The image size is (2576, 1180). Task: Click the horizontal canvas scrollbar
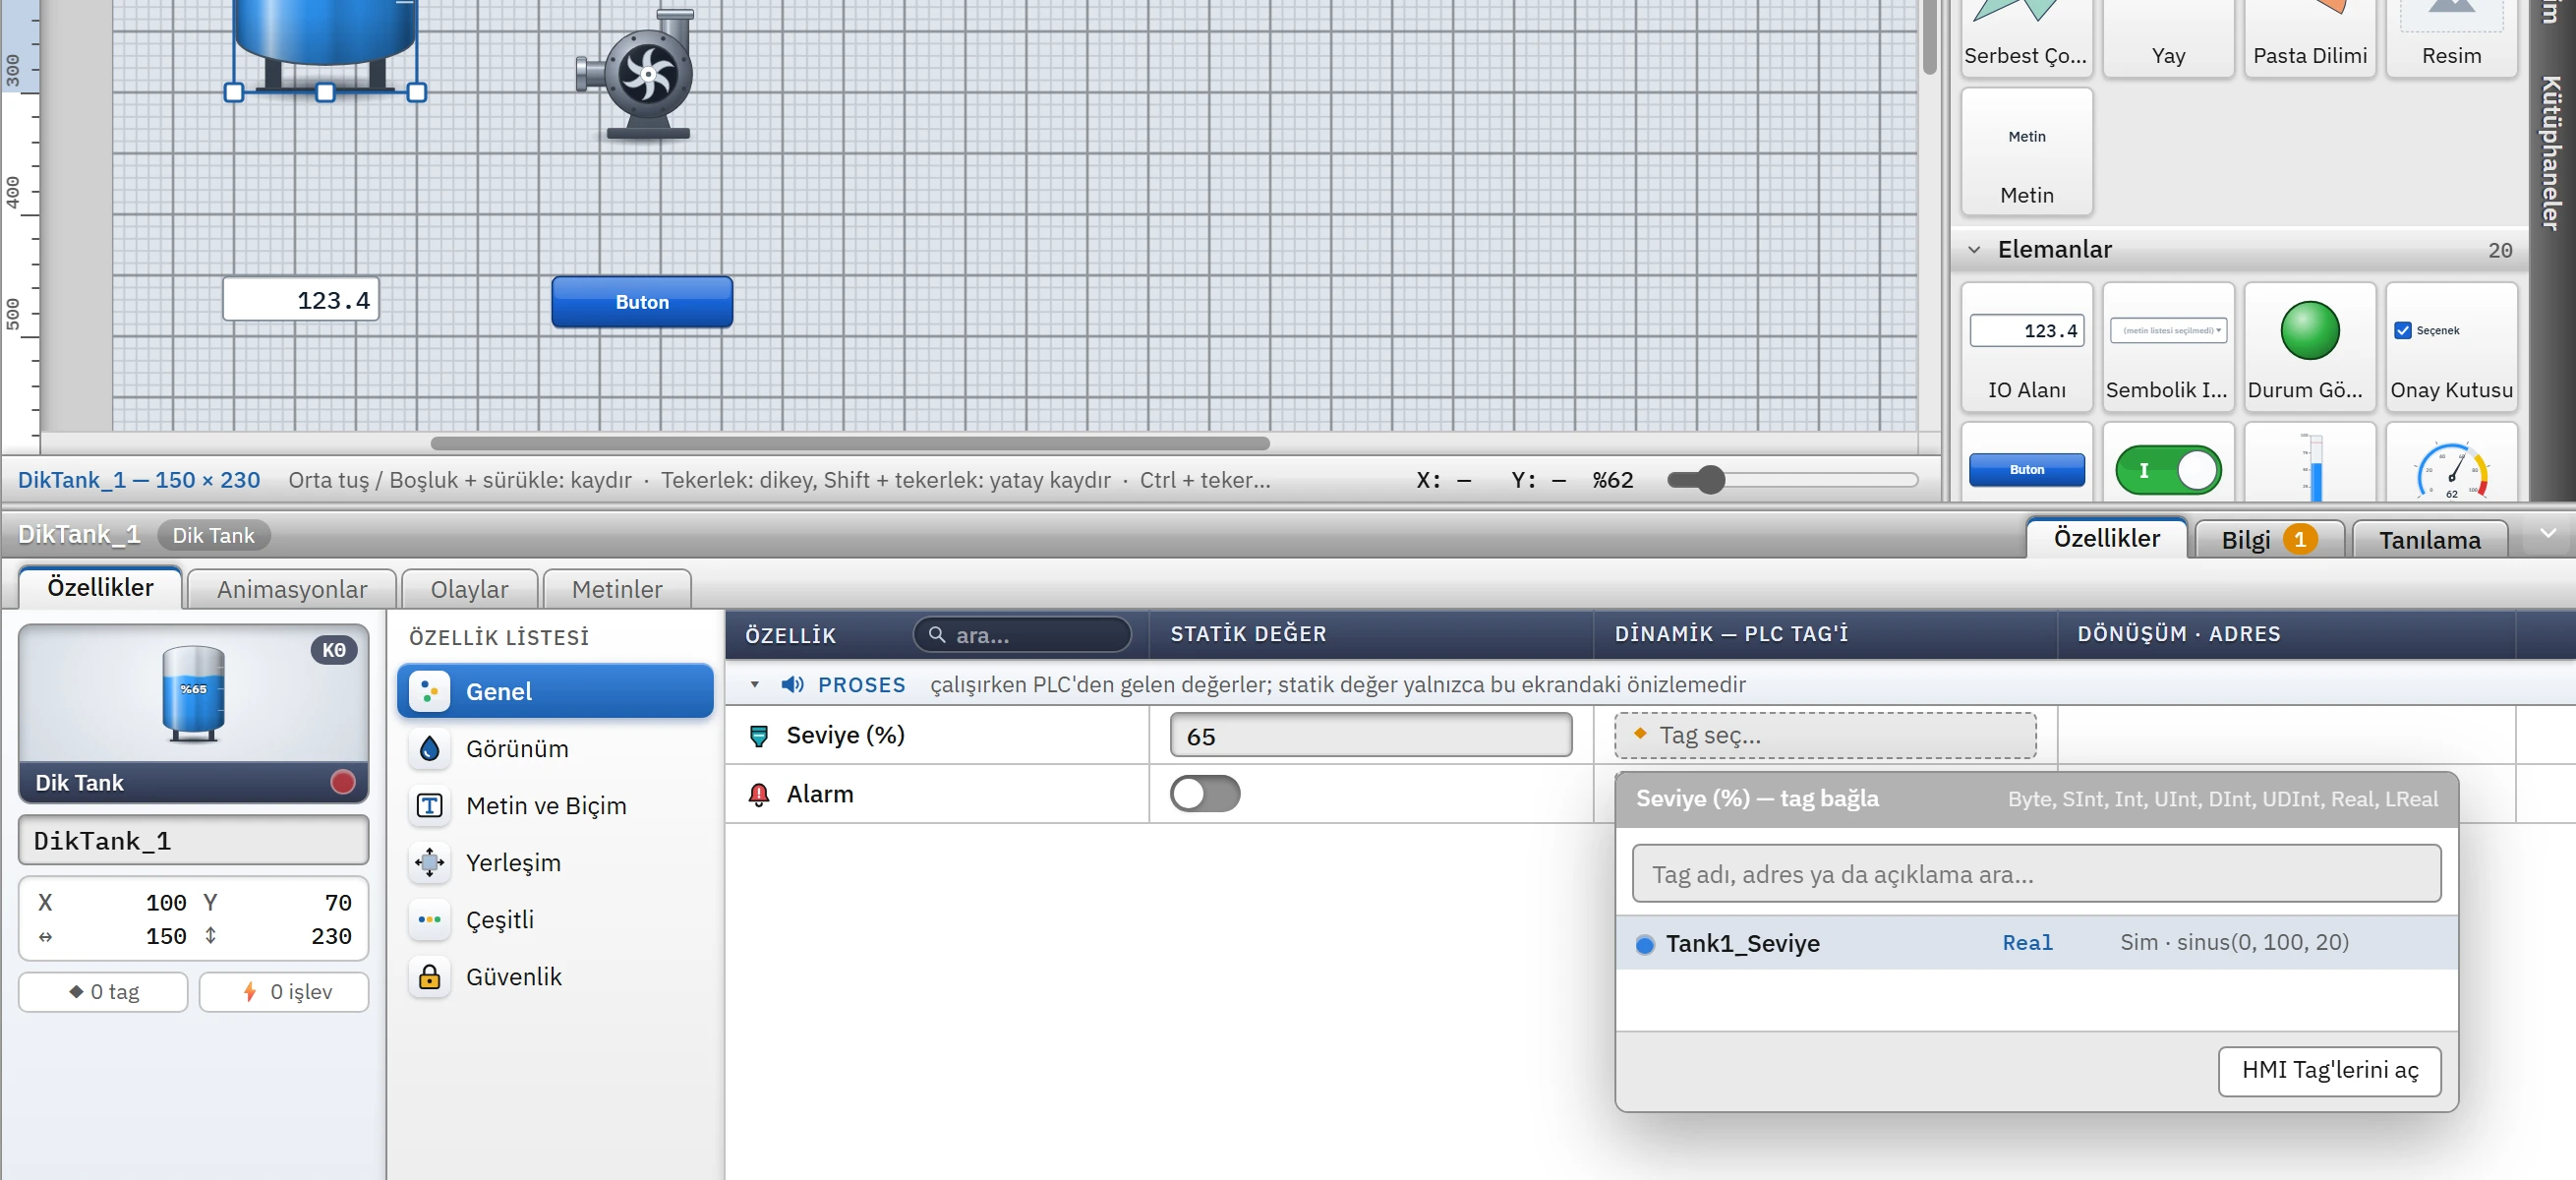849,443
